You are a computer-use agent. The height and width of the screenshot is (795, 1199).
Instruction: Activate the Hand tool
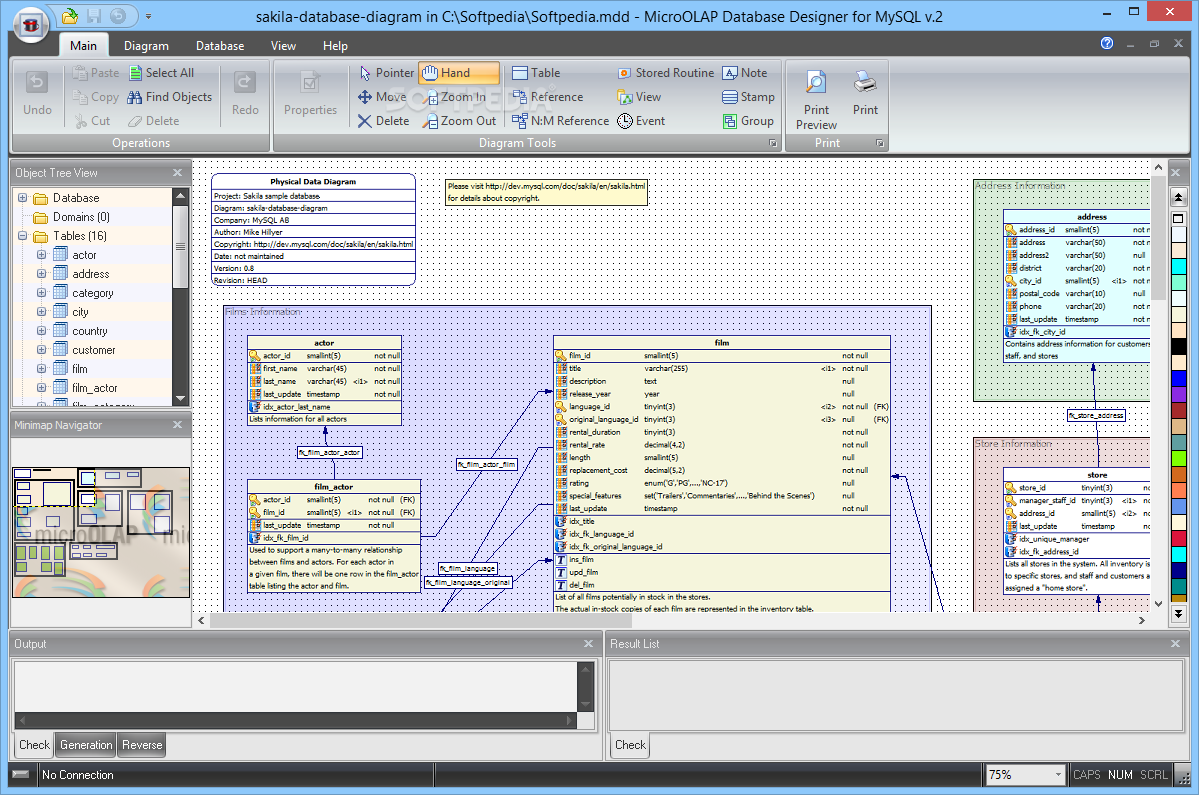coord(459,73)
